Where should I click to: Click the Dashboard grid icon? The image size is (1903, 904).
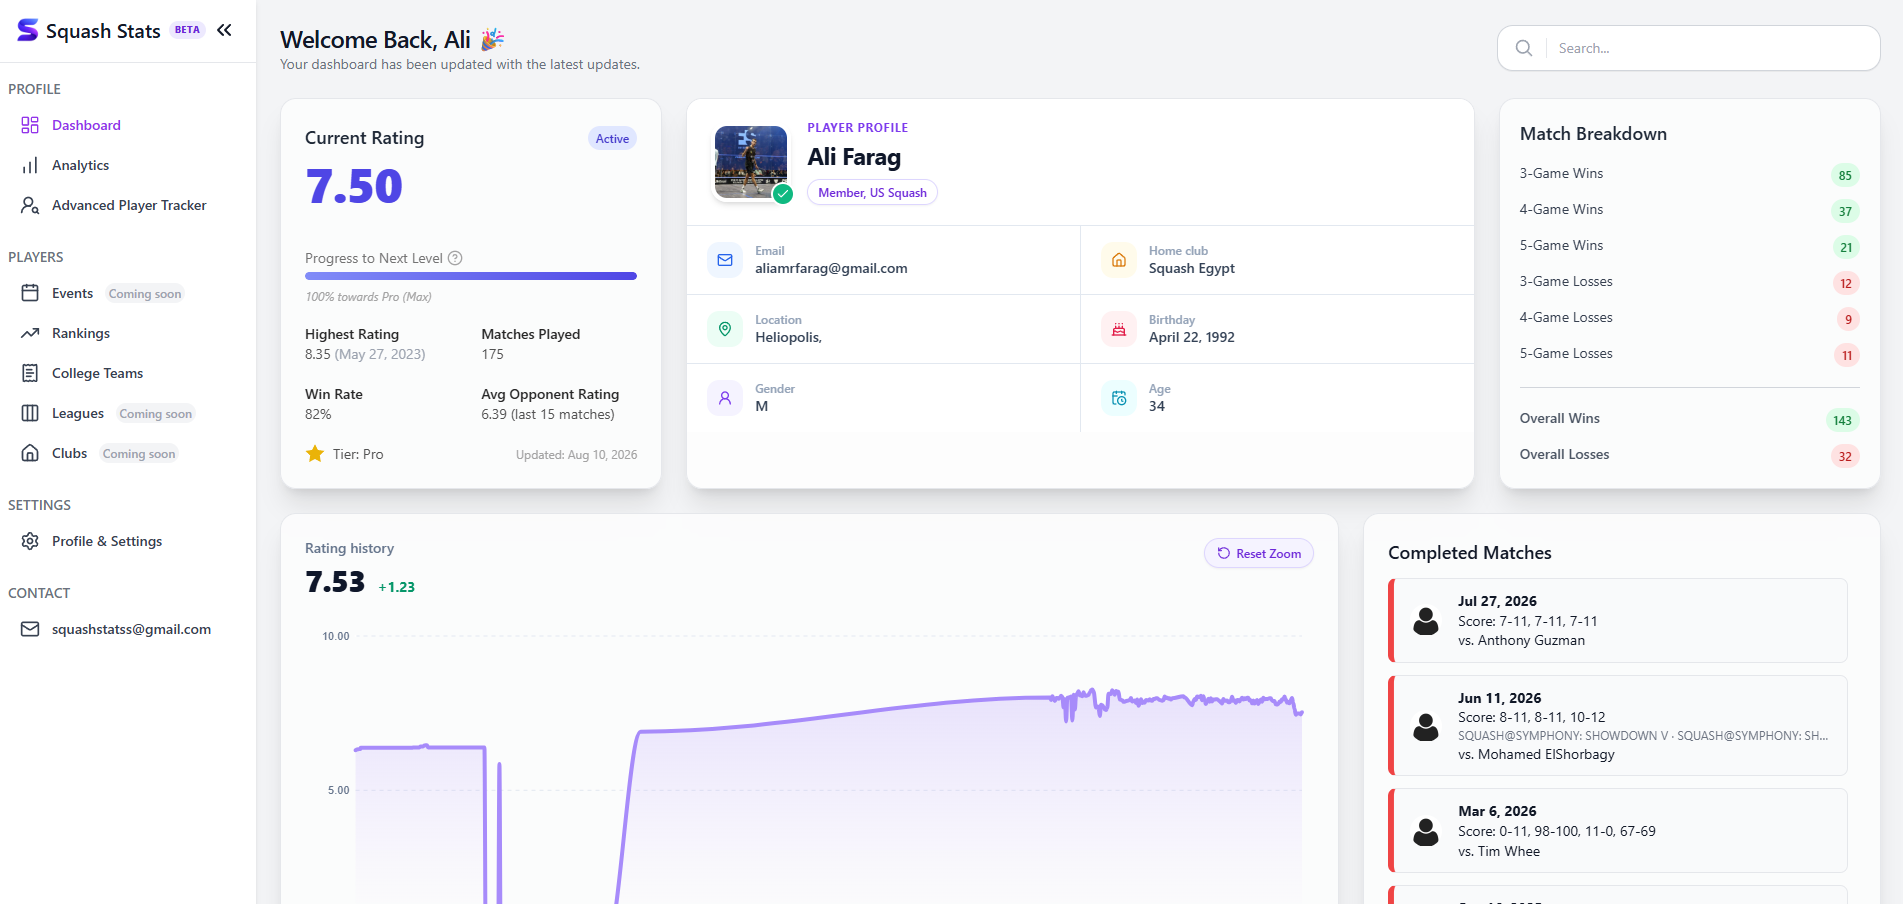point(30,125)
